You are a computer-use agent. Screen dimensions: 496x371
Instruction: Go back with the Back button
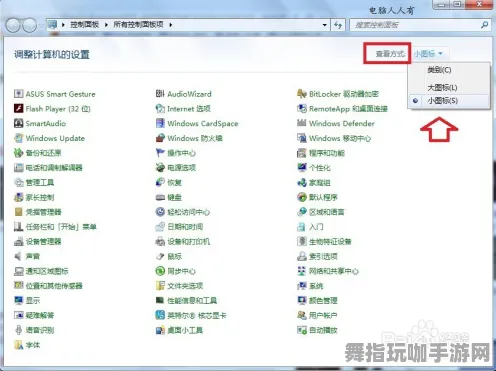point(13,25)
